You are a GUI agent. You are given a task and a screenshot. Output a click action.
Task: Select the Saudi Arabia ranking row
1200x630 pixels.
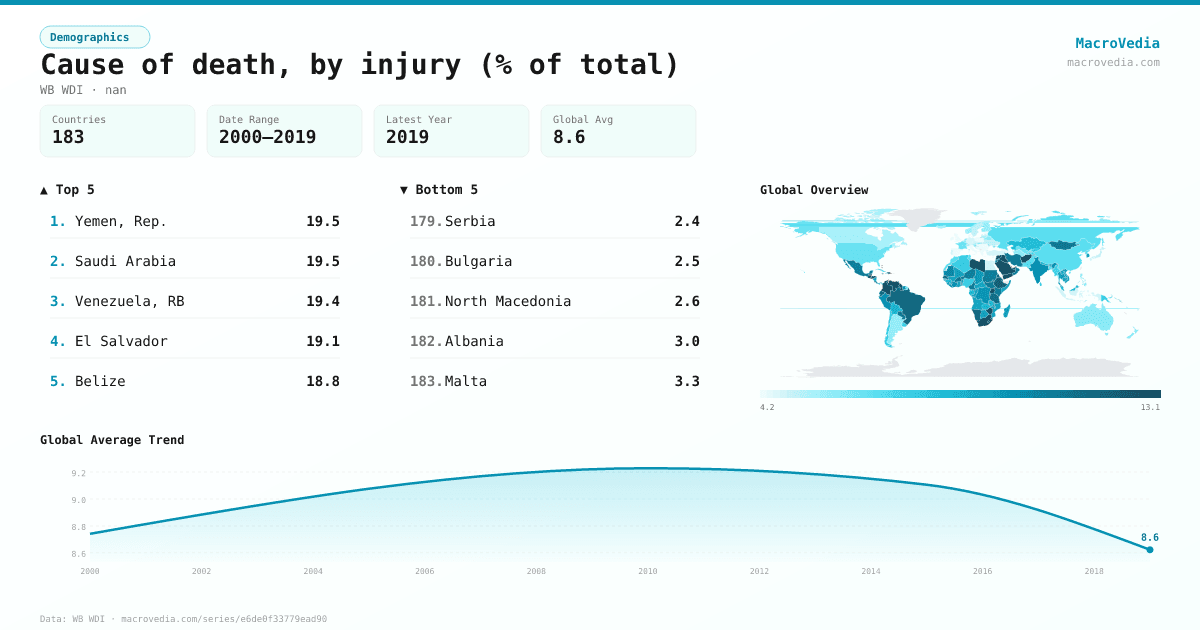194,261
